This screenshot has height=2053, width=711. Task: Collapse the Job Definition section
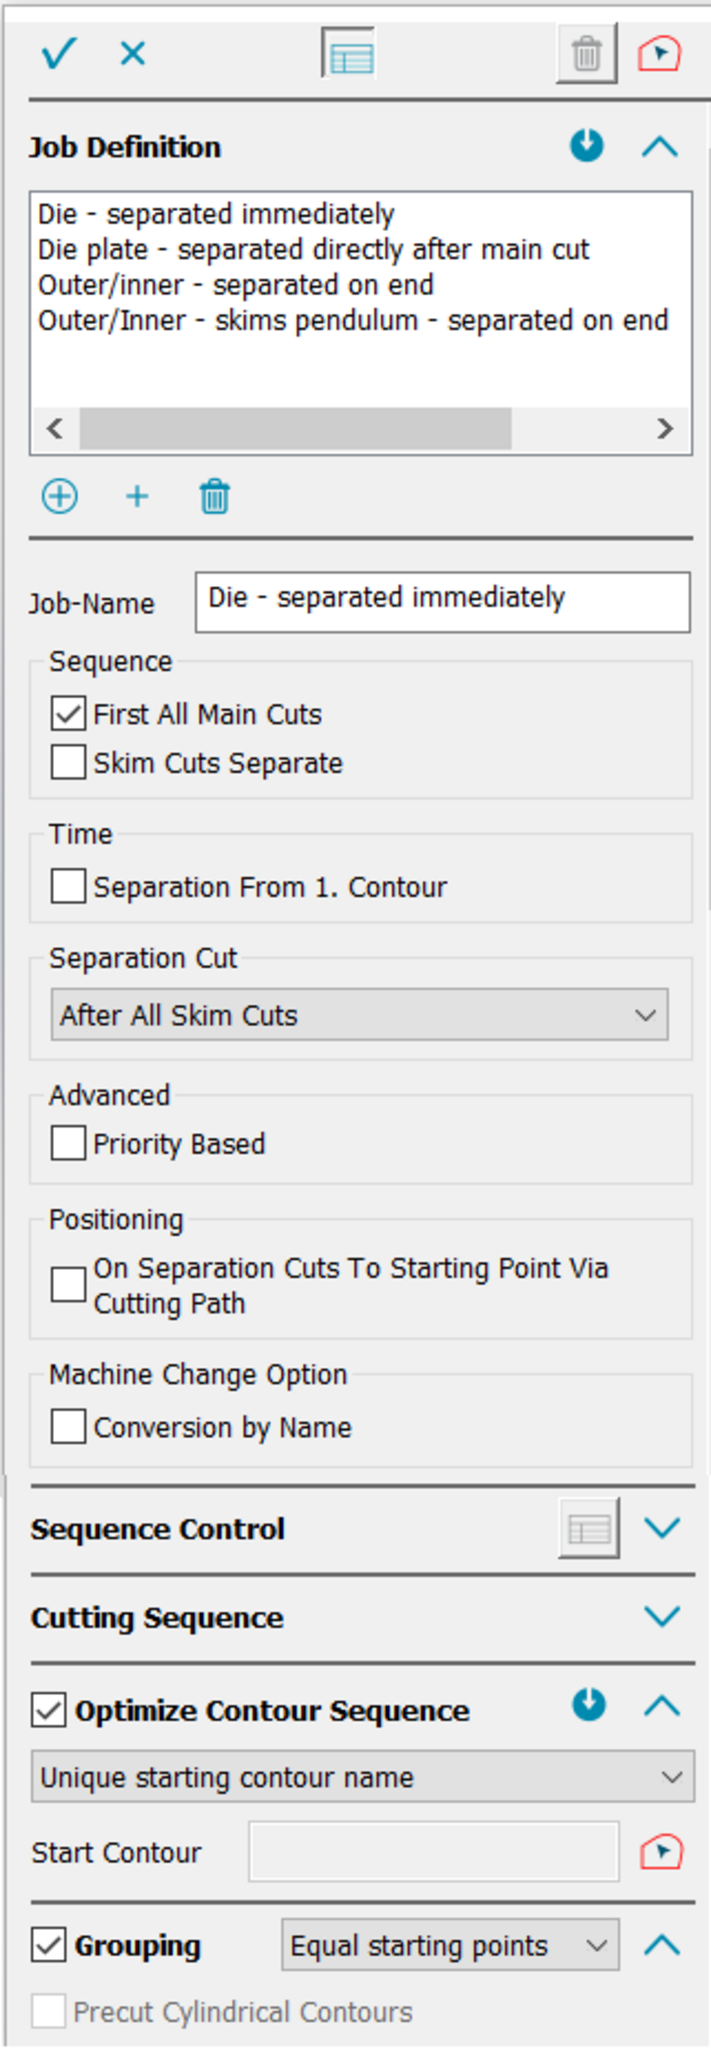pos(660,147)
